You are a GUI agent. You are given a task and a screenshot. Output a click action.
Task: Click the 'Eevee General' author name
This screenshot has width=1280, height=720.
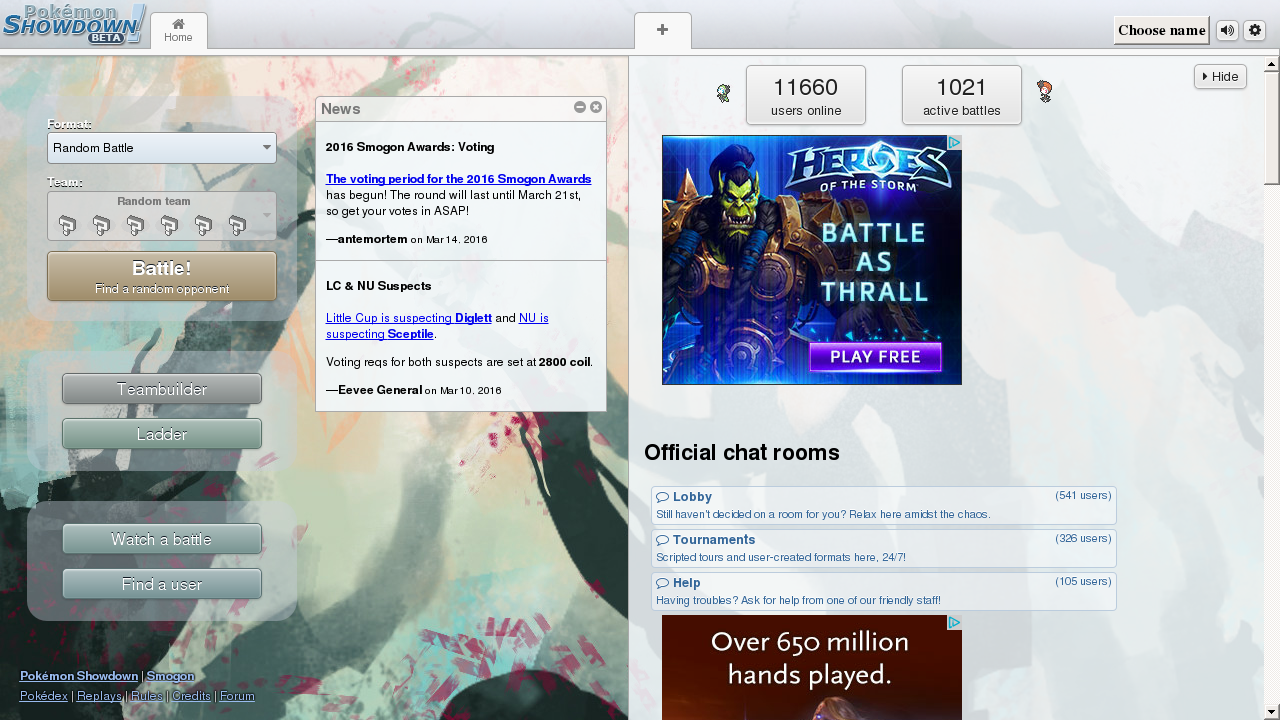380,389
